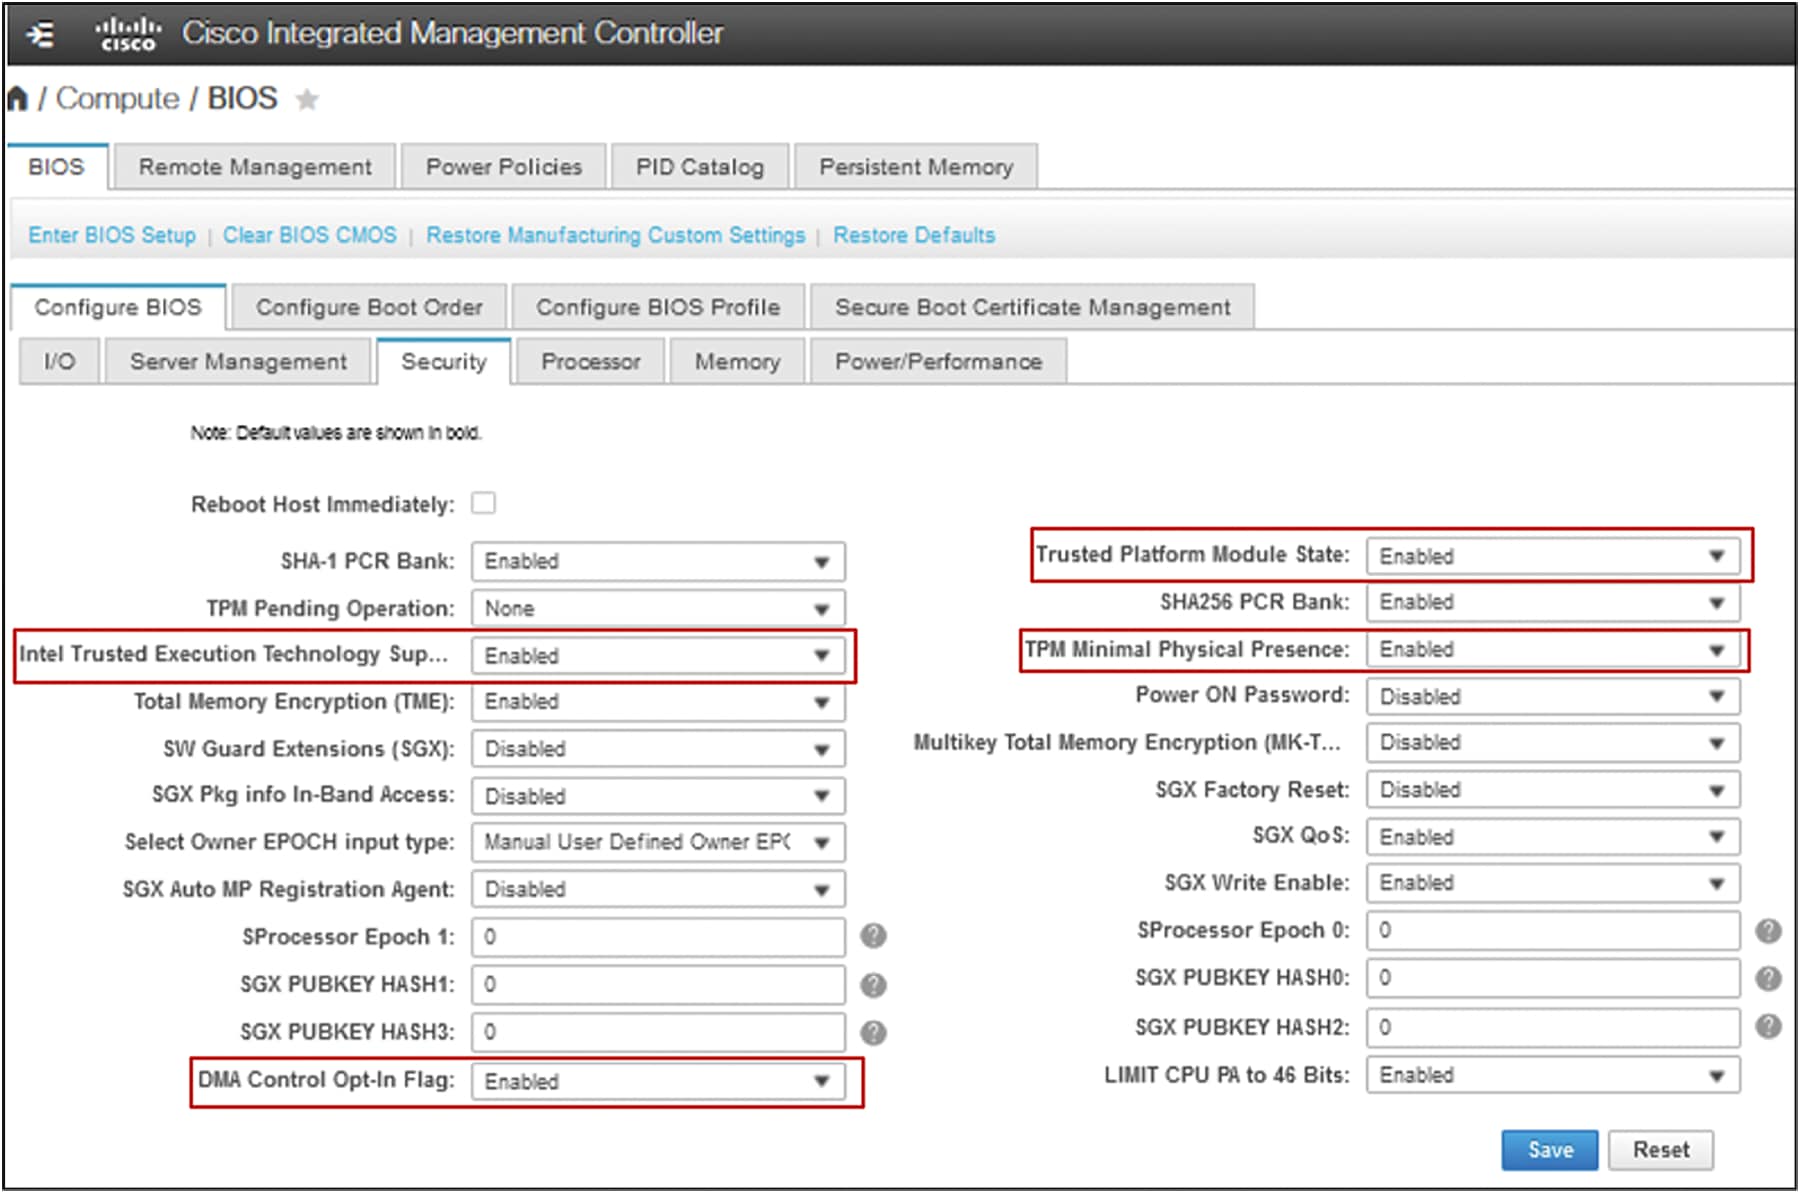Image resolution: width=1800 pixels, height=1193 pixels.
Task: Open TPM Minimal Physical Presence dropdown
Action: tap(1553, 649)
